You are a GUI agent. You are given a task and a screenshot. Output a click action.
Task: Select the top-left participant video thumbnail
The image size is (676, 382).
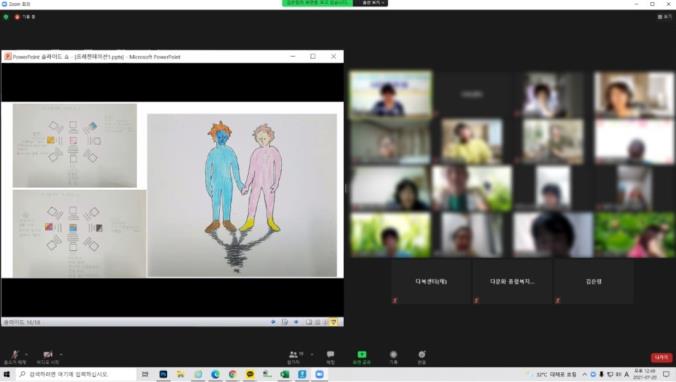point(391,94)
